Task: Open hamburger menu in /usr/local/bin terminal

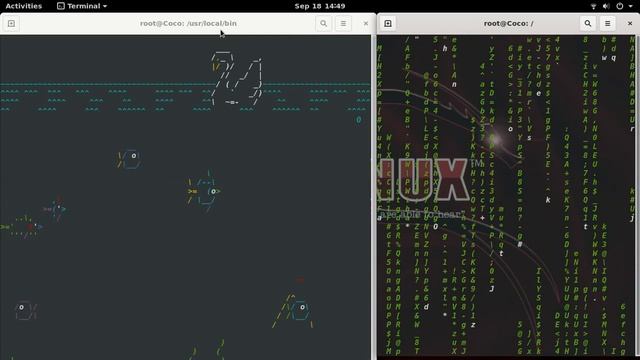Action: 343,24
